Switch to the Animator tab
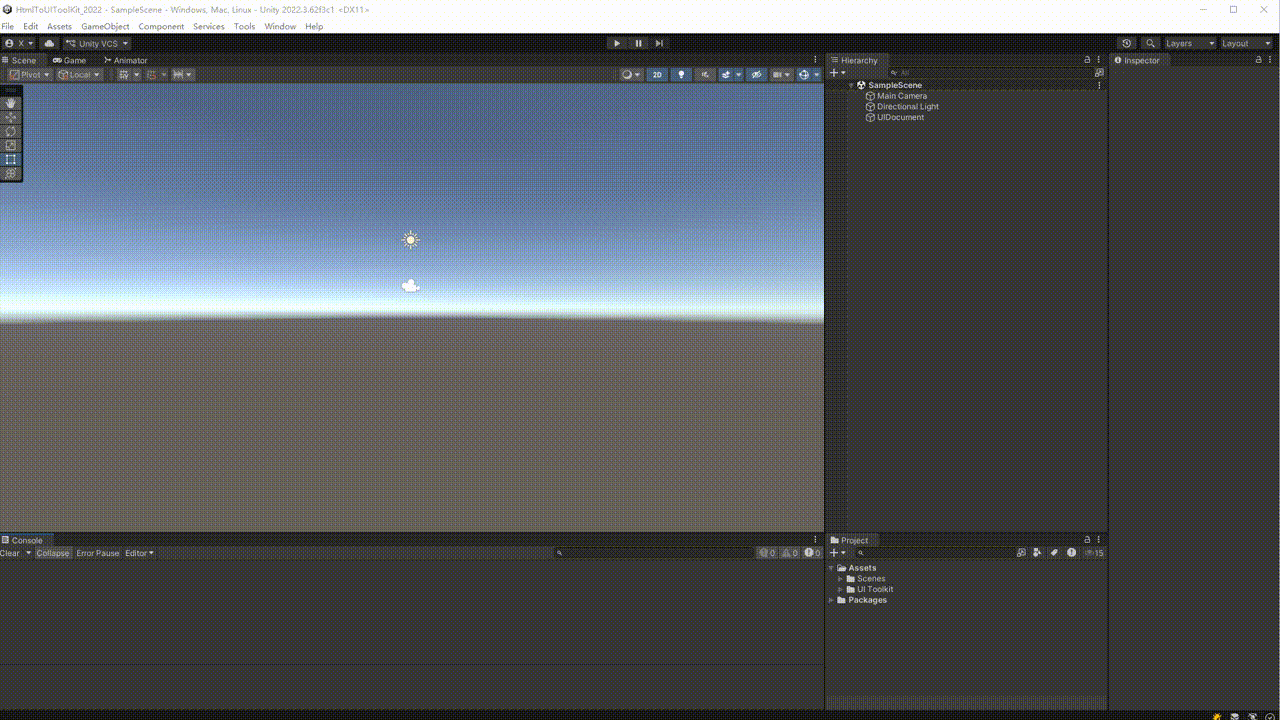The height and width of the screenshot is (720, 1280). coord(125,60)
